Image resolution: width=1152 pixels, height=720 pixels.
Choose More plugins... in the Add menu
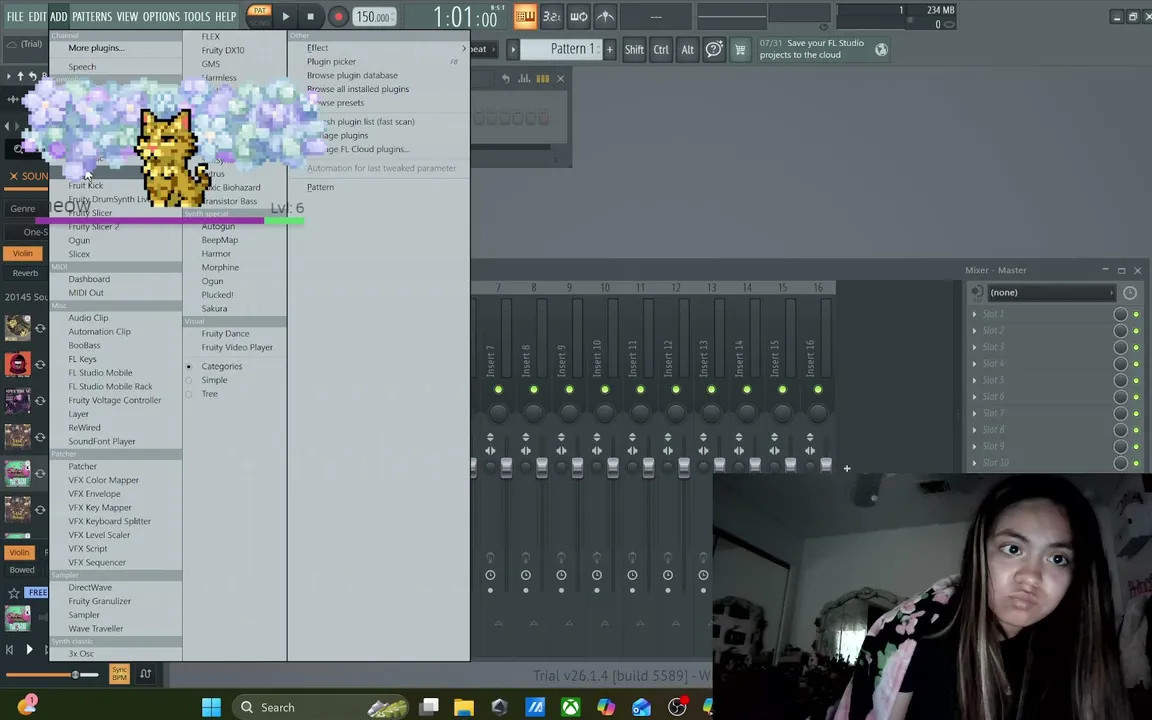(96, 48)
